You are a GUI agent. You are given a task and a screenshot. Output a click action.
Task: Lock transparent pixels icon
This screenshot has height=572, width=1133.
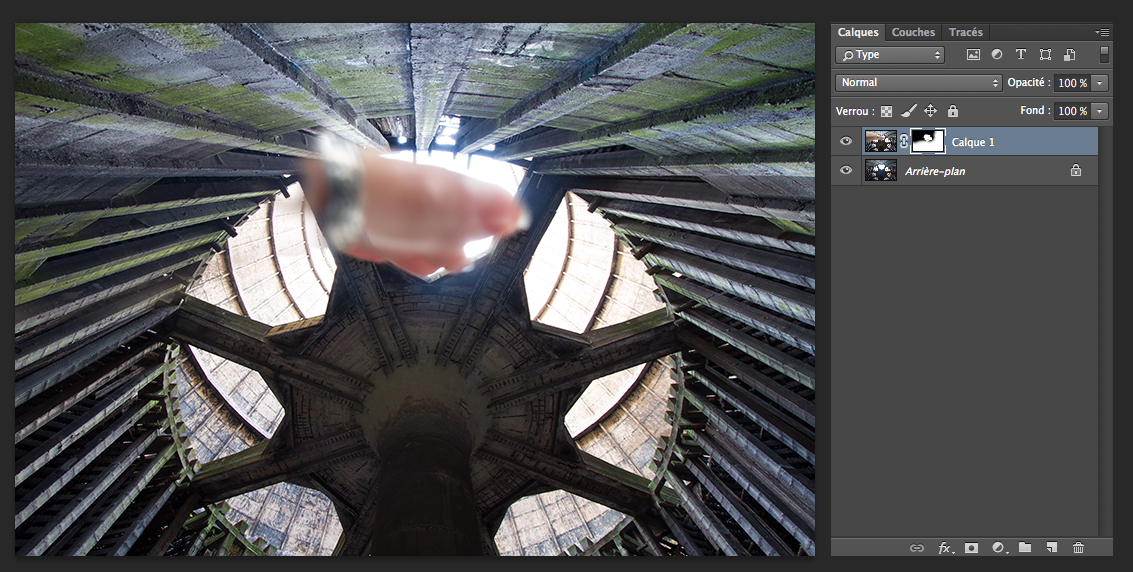coord(887,111)
